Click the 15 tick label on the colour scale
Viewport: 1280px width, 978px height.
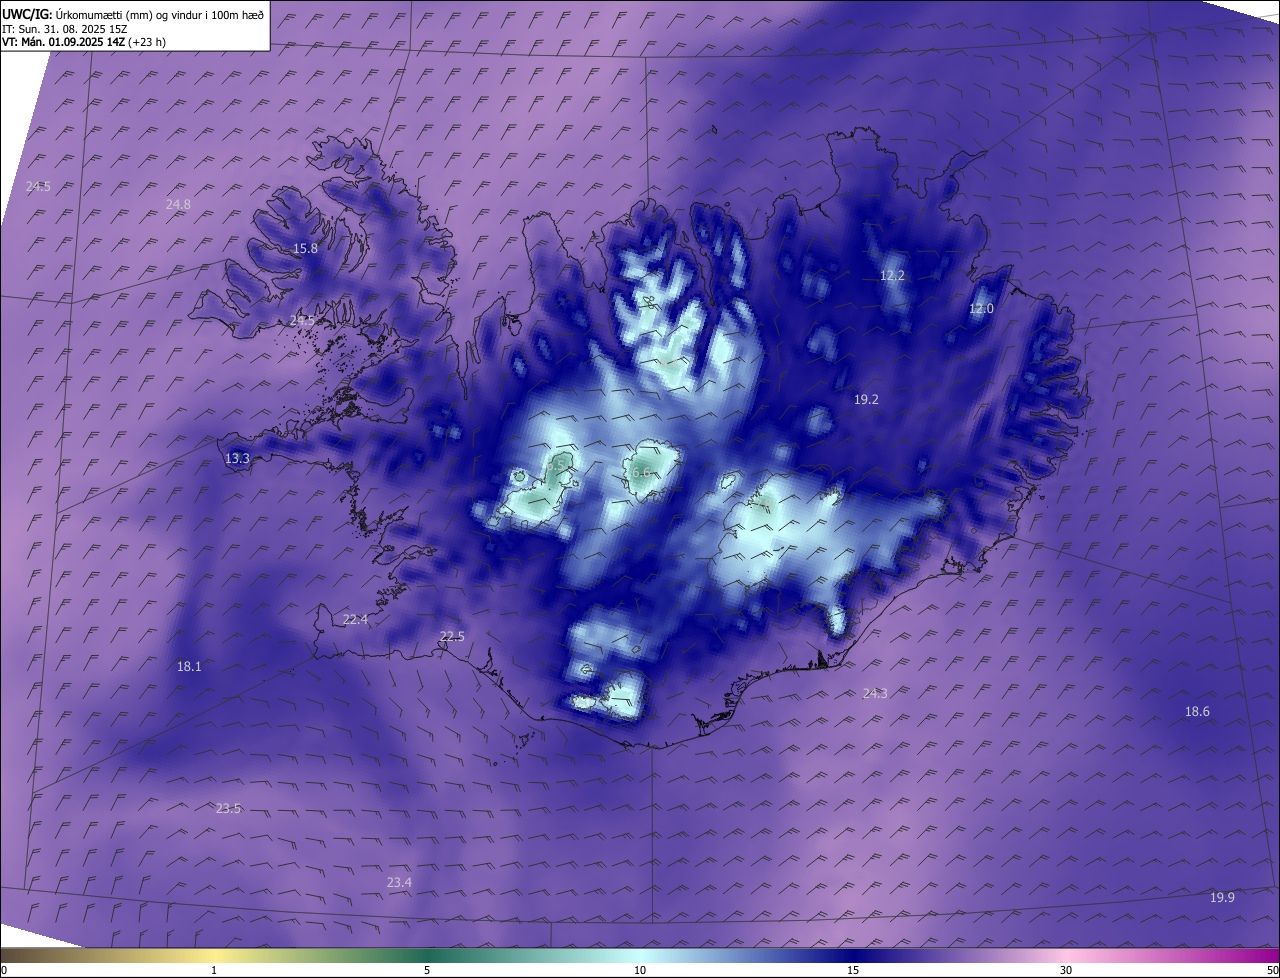tap(853, 970)
